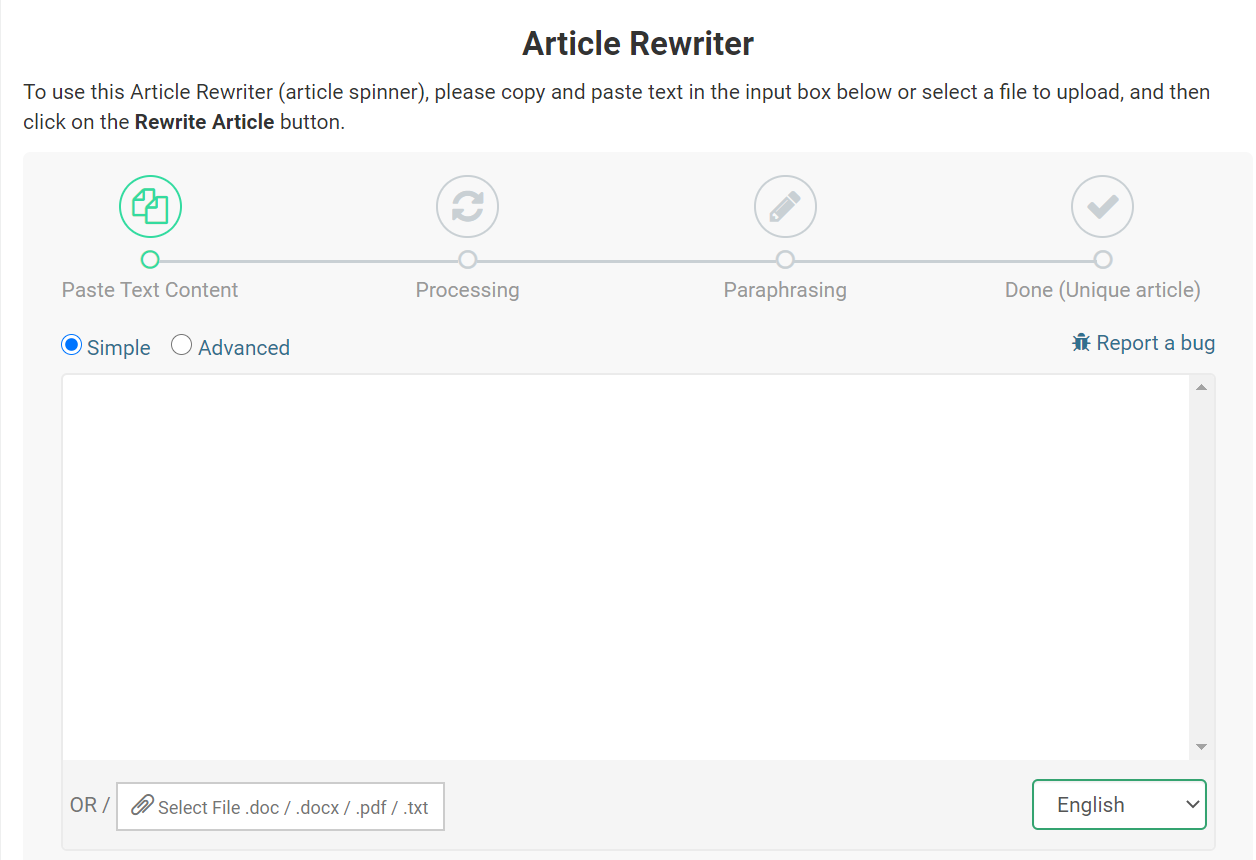Click the paperclip icon in Select File

[x=143, y=805]
